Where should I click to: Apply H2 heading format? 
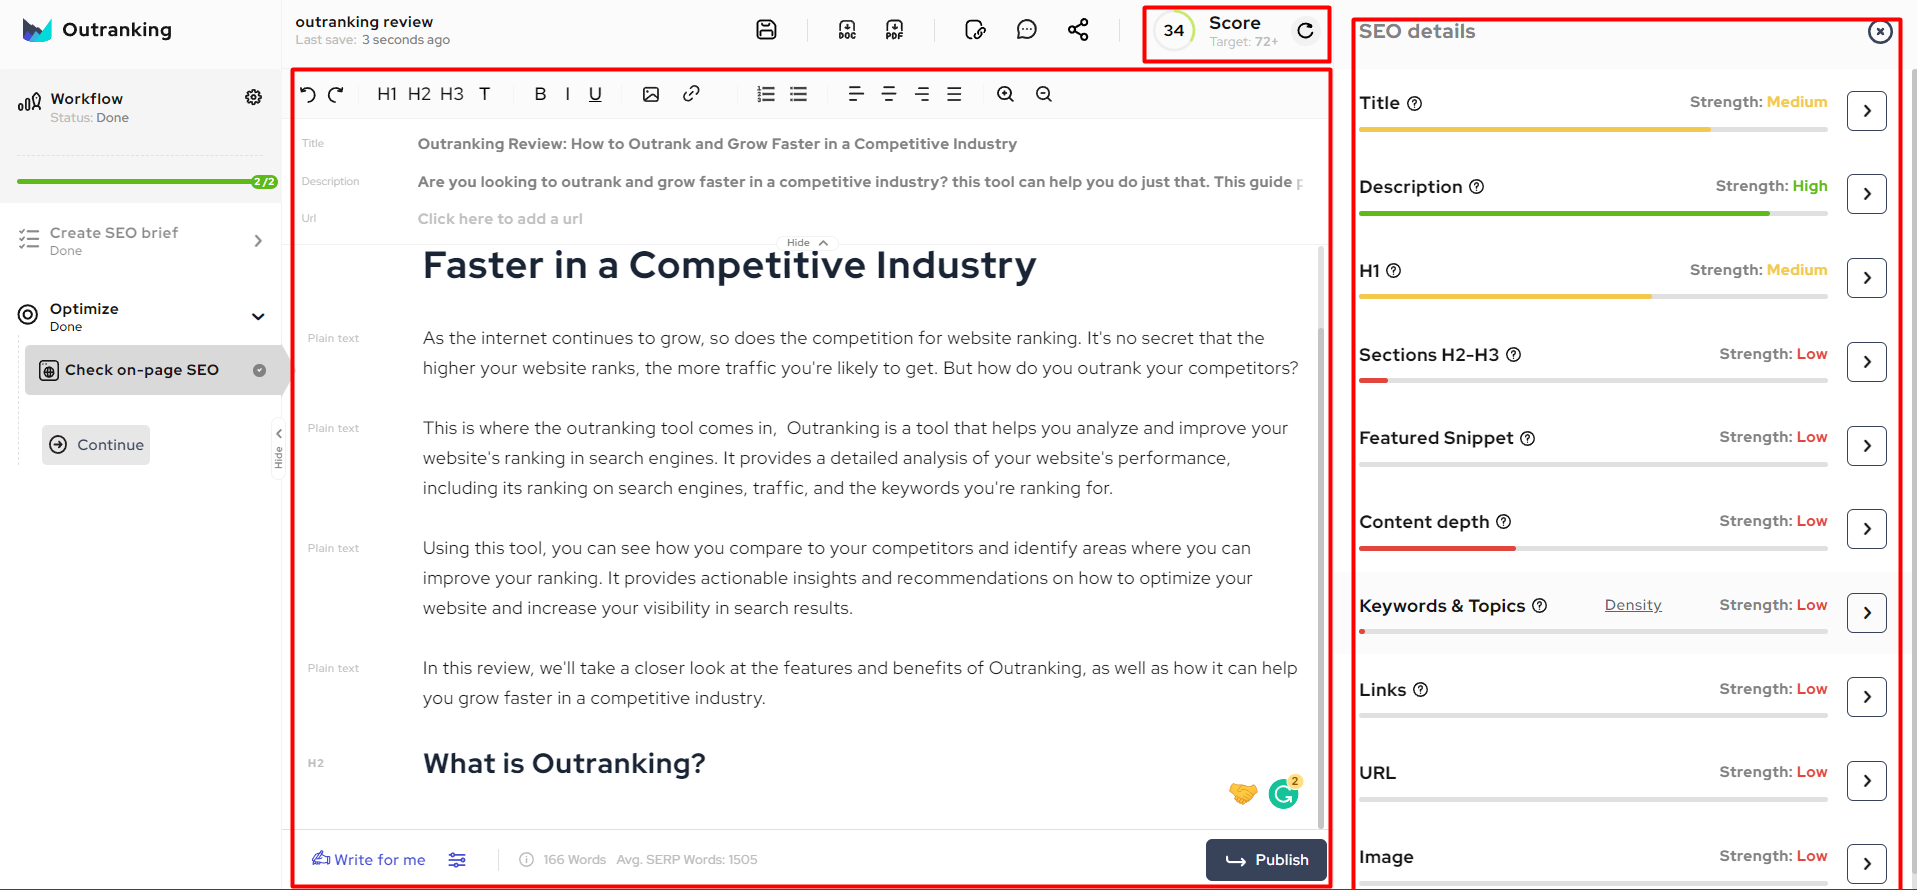(x=419, y=94)
